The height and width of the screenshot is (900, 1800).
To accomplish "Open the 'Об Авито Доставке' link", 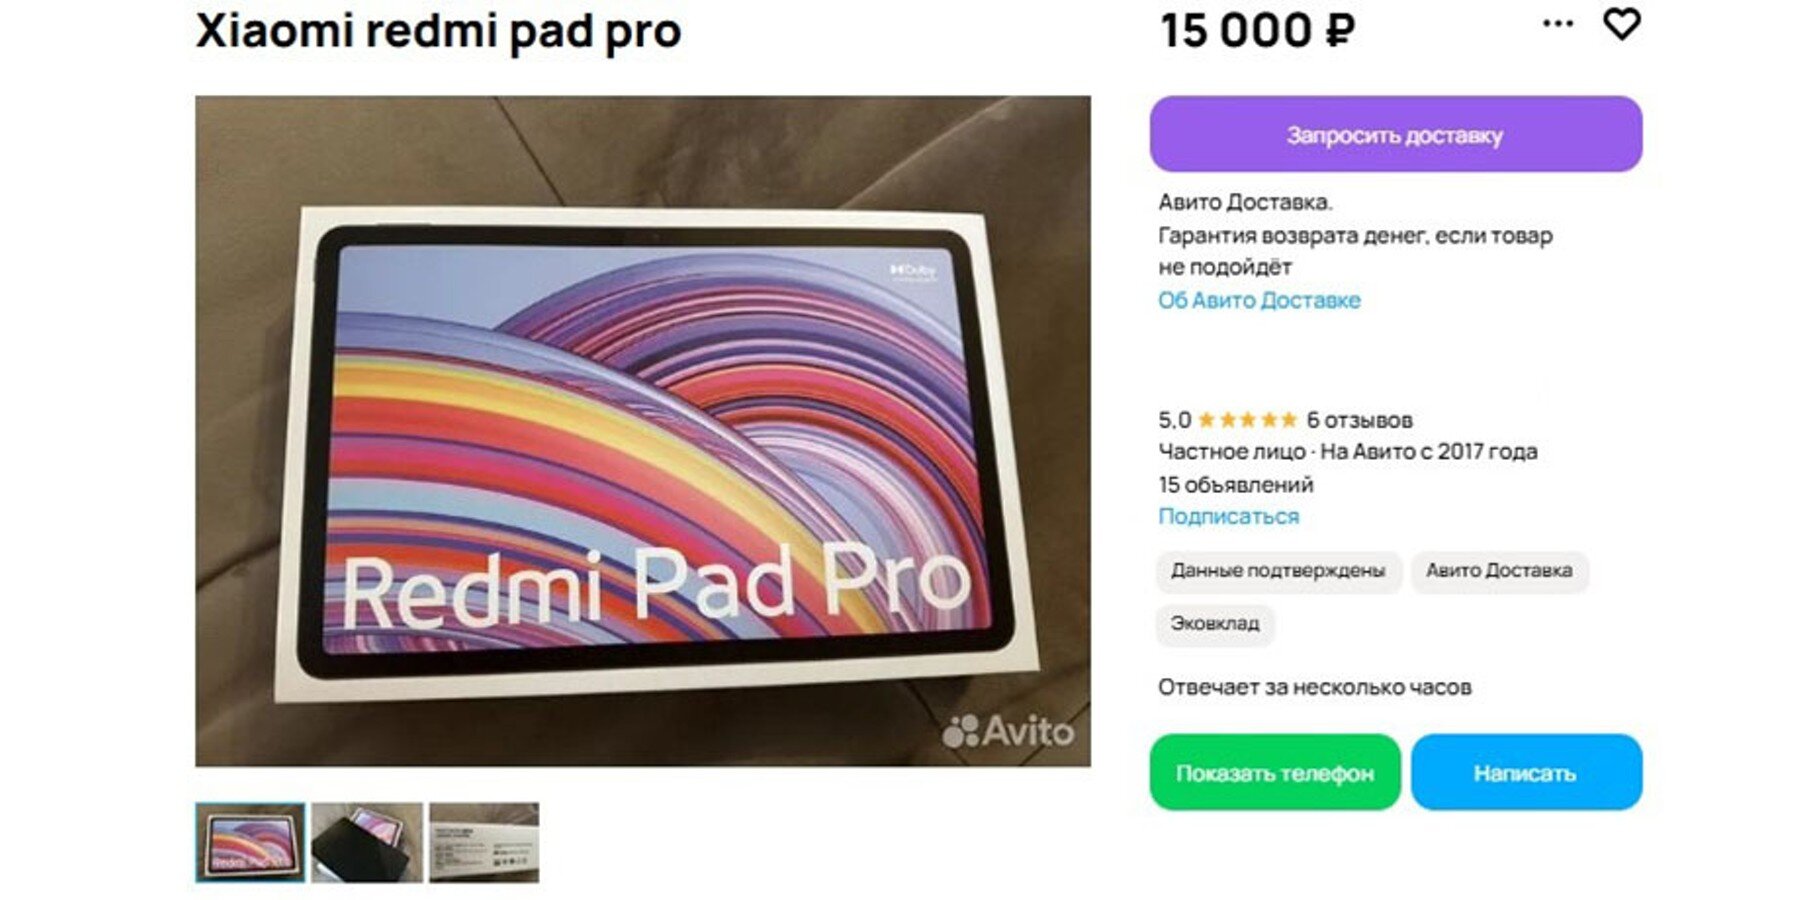I will pyautogui.click(x=1259, y=300).
